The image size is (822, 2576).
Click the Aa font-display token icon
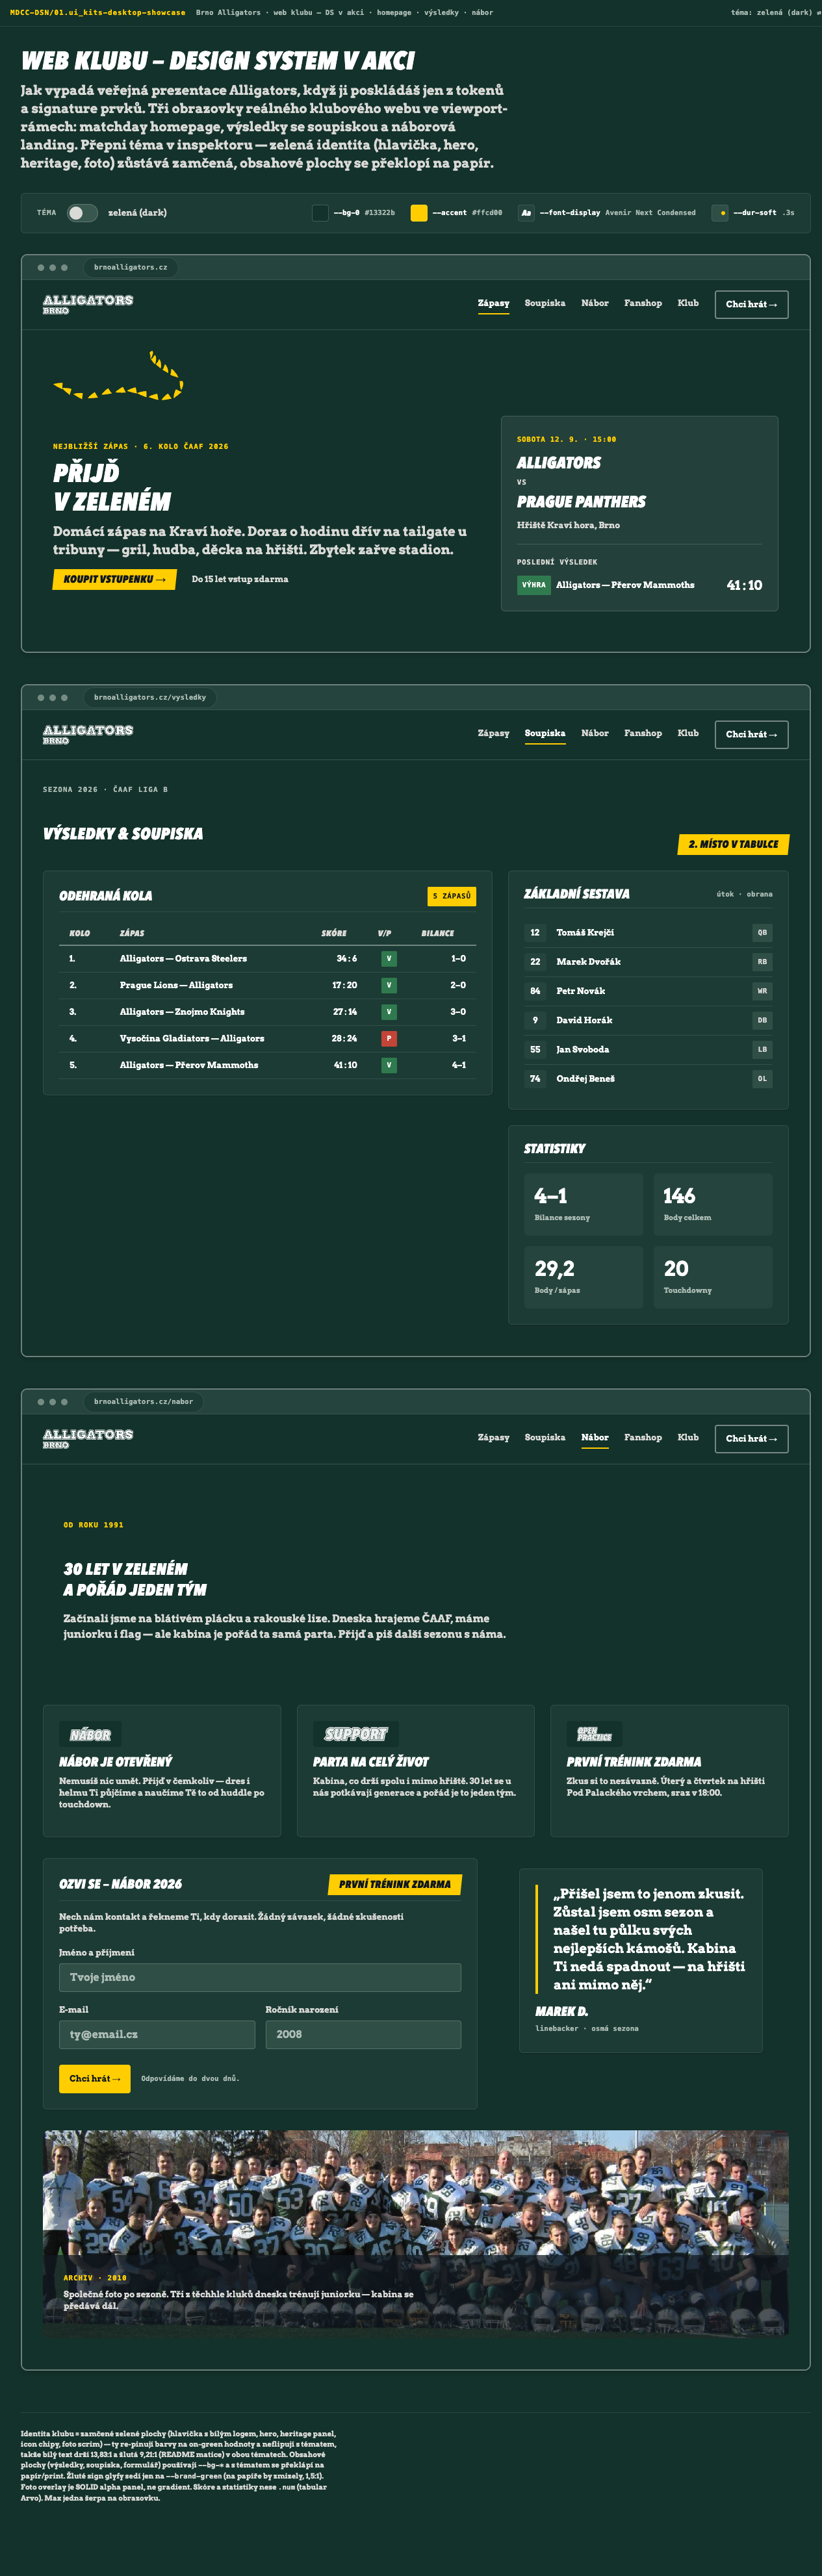[526, 213]
